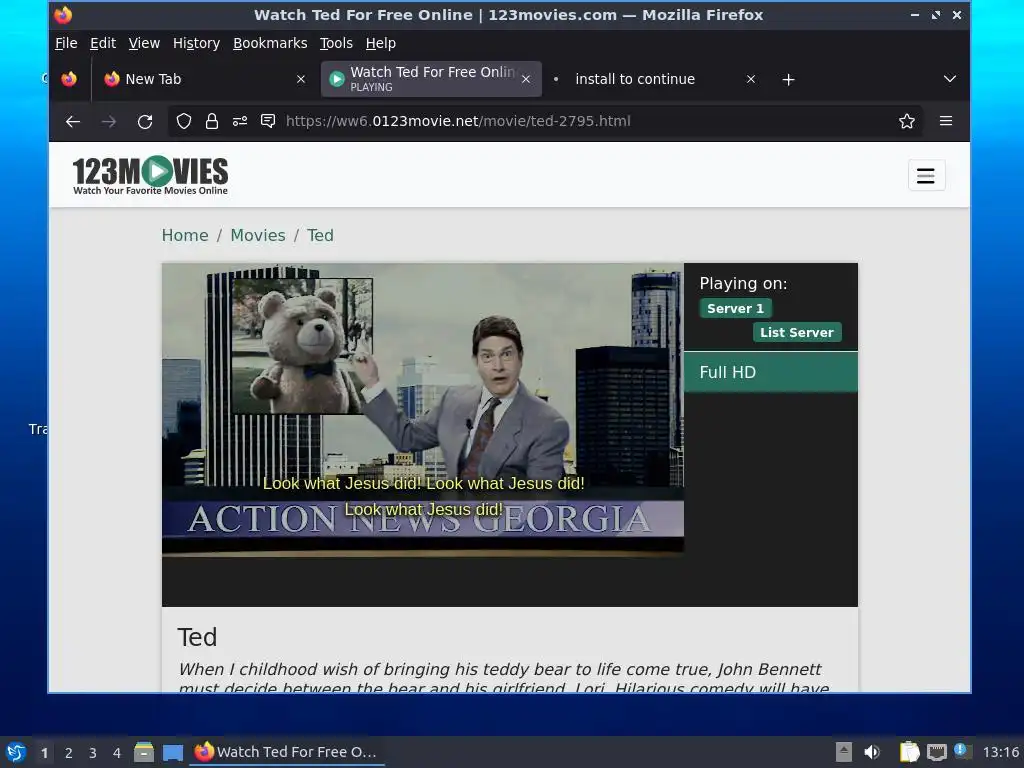1024x768 pixels.
Task: Open the Help menu
Action: coord(380,43)
